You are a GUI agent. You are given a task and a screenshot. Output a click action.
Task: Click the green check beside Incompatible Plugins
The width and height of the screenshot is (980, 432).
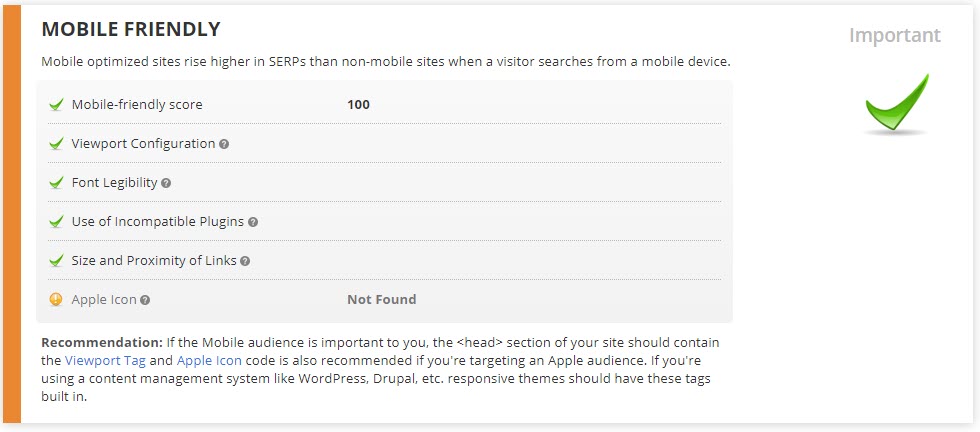tap(56, 221)
